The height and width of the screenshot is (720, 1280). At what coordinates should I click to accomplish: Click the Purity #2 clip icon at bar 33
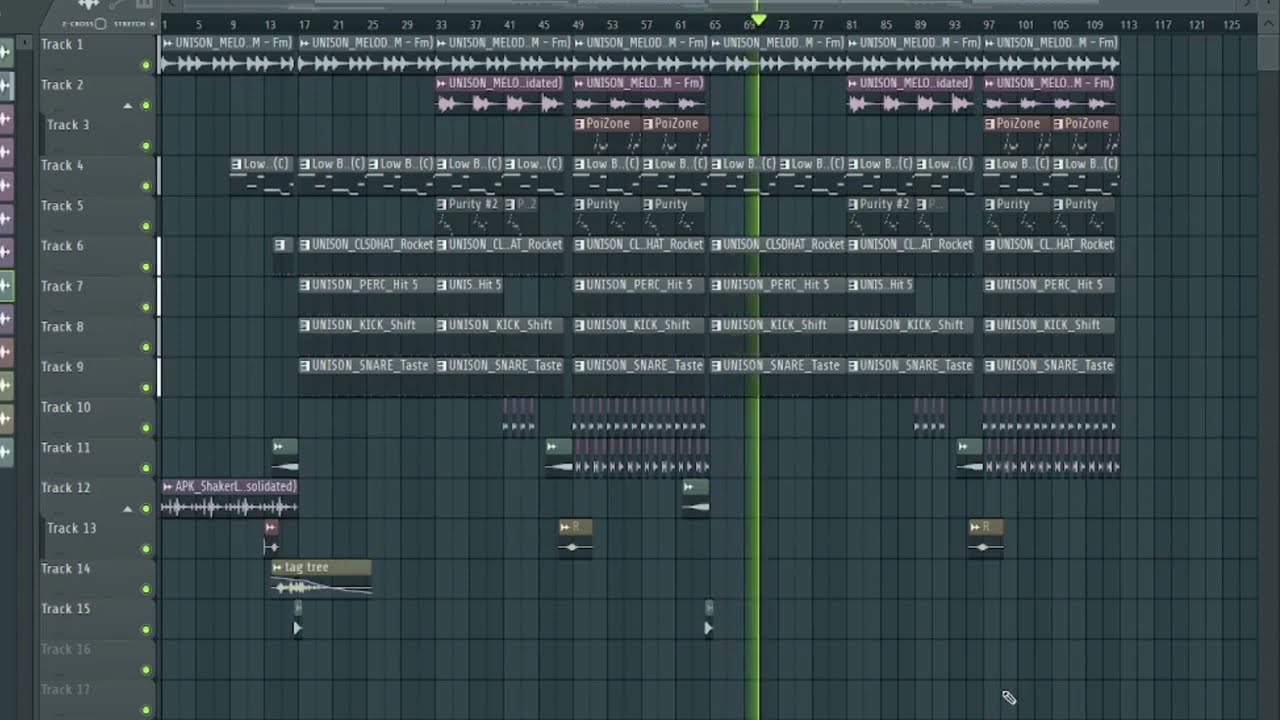coord(442,204)
